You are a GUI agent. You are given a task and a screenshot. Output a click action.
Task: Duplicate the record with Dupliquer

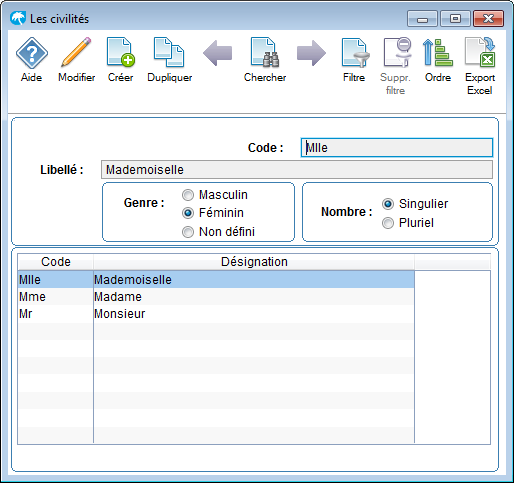pos(169,52)
